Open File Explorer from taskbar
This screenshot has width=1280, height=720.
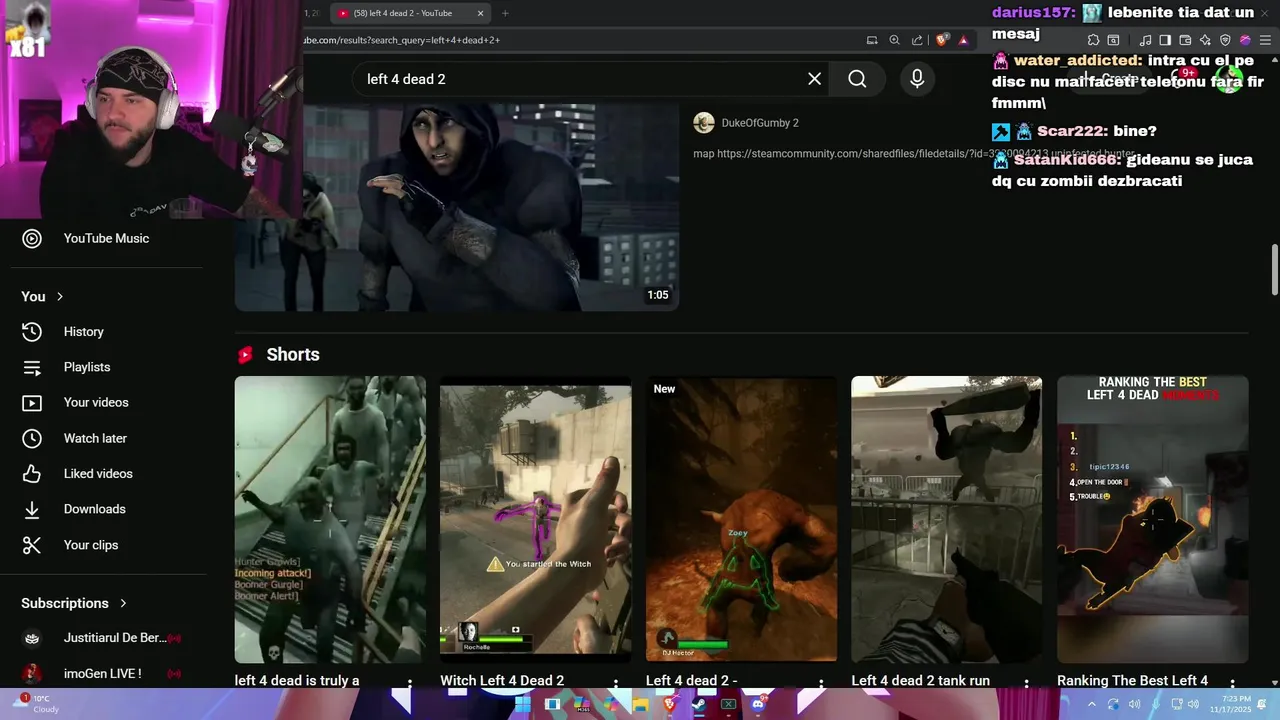(640, 704)
